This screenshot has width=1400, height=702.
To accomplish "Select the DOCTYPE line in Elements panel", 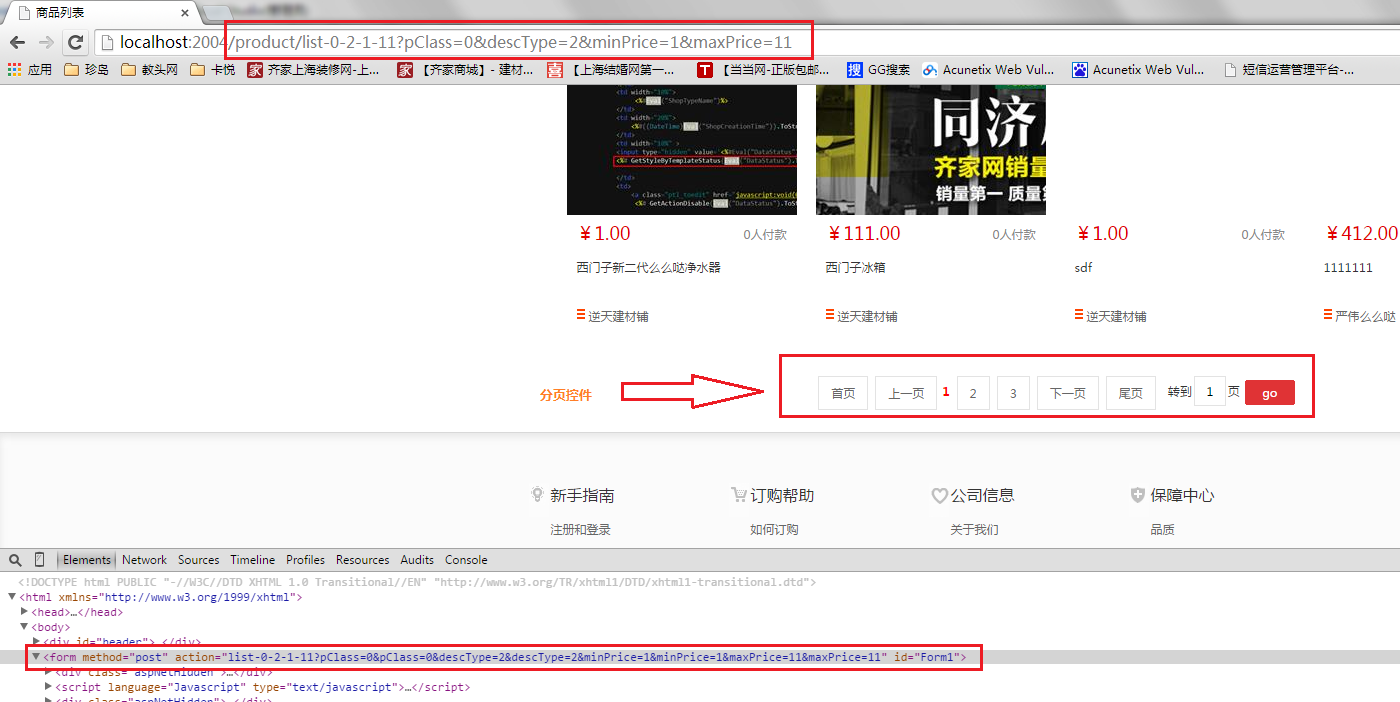I will click(x=417, y=582).
